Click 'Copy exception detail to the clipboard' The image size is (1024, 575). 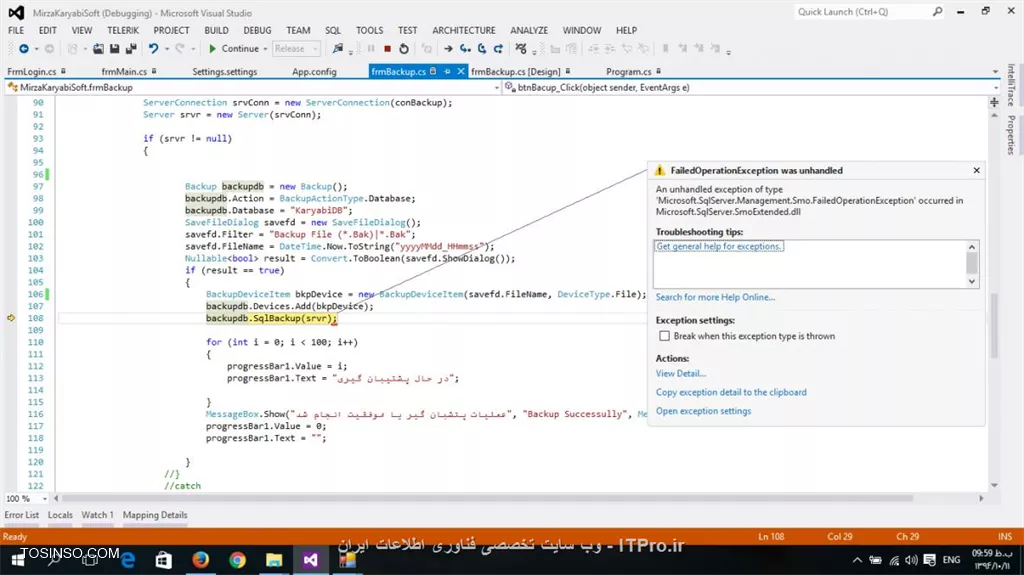coord(731,392)
